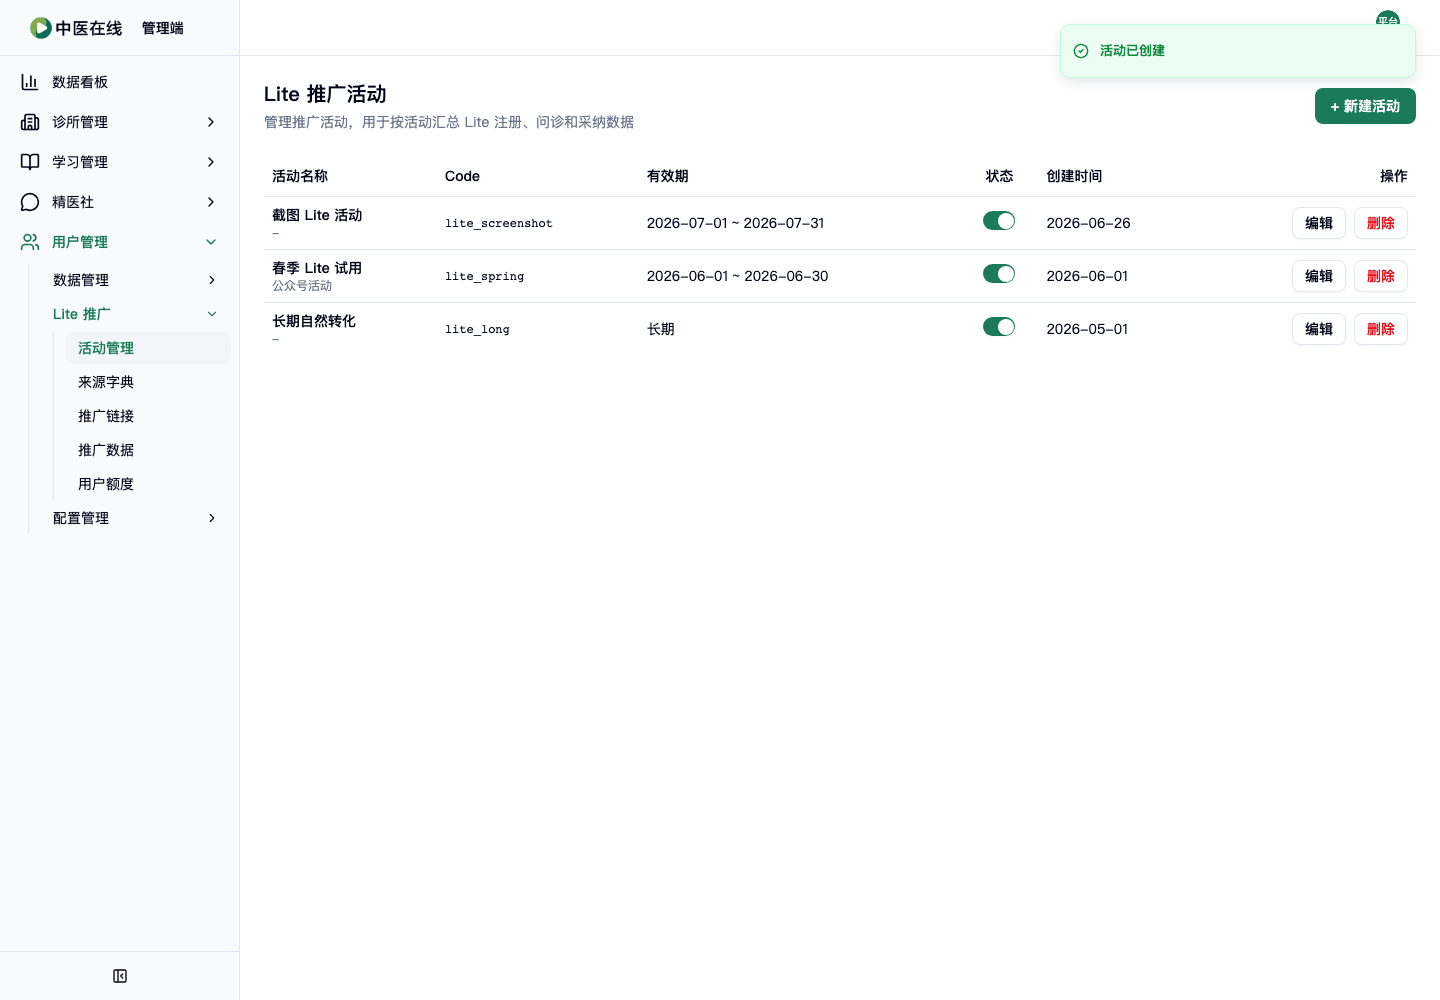Open 用户额度 menu item

148,484
